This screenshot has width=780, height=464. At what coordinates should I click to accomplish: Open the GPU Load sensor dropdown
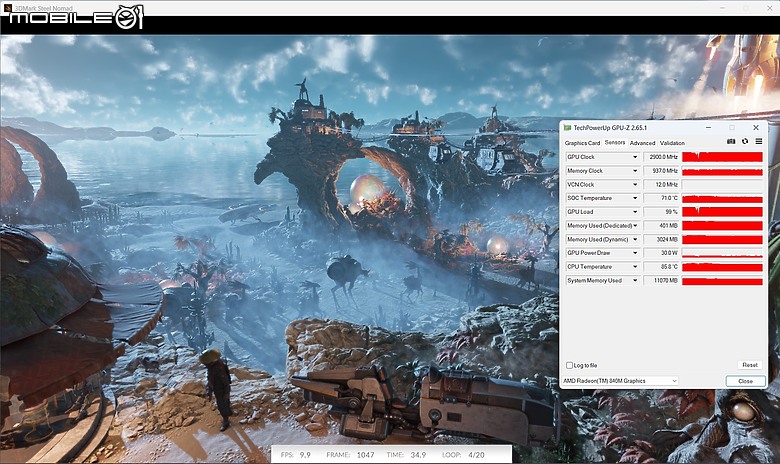[635, 212]
